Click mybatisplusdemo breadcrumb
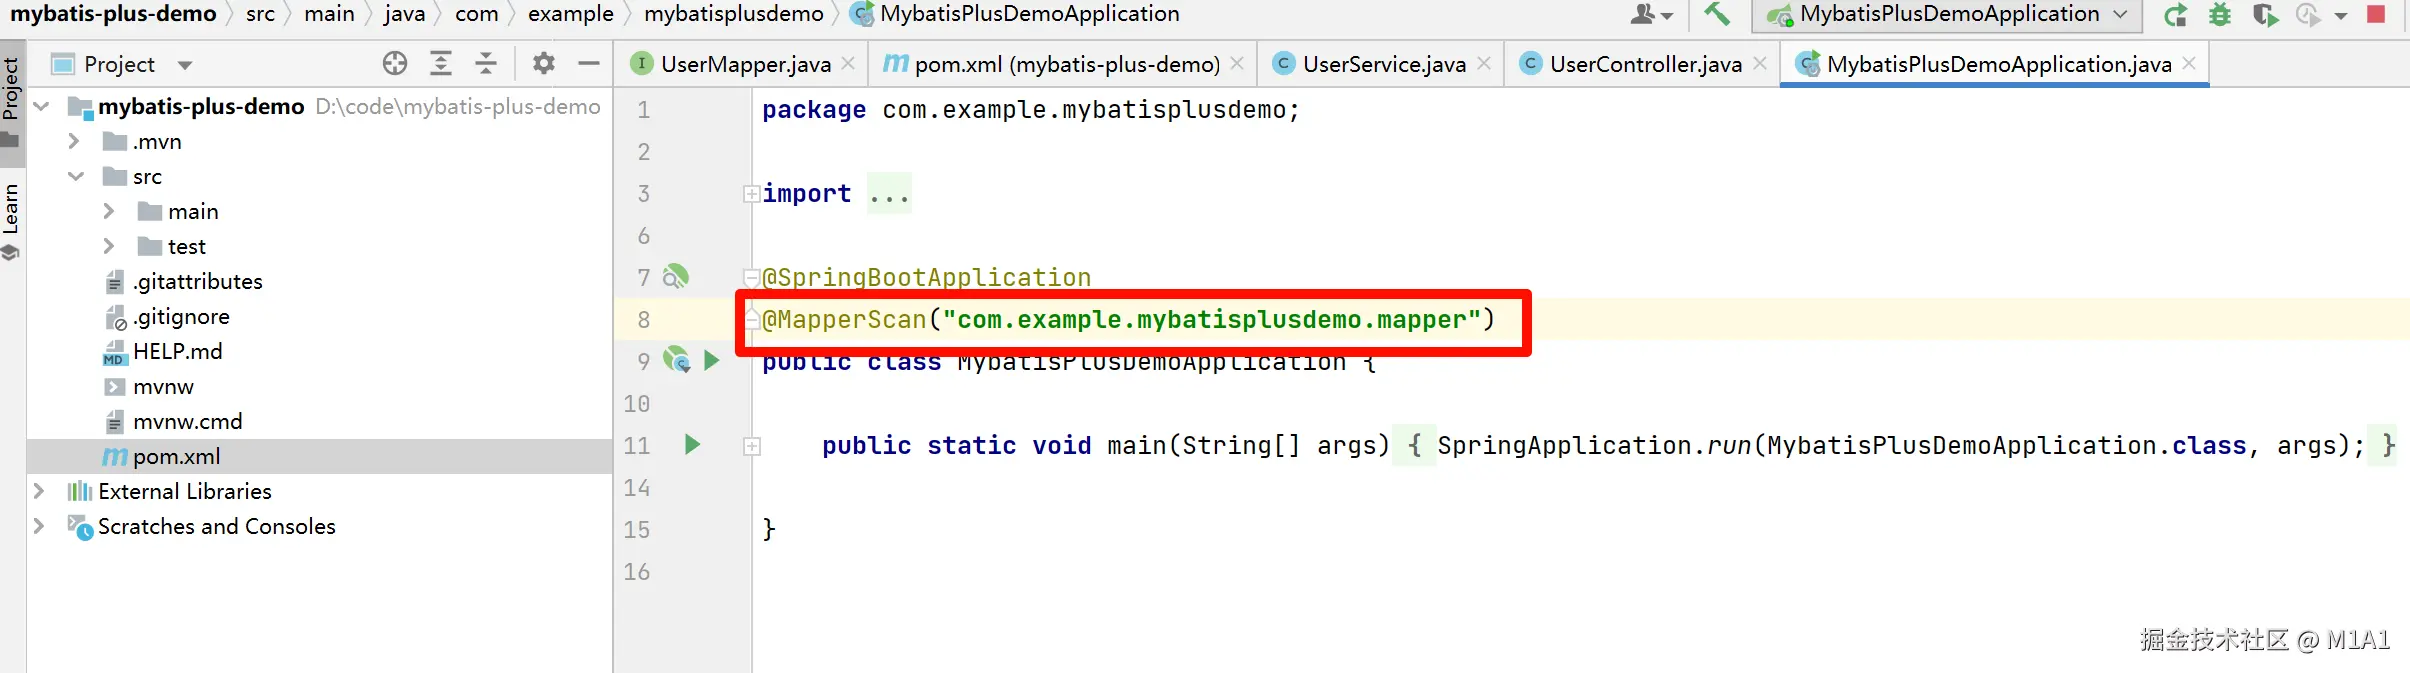The width and height of the screenshot is (2410, 673). click(x=734, y=14)
